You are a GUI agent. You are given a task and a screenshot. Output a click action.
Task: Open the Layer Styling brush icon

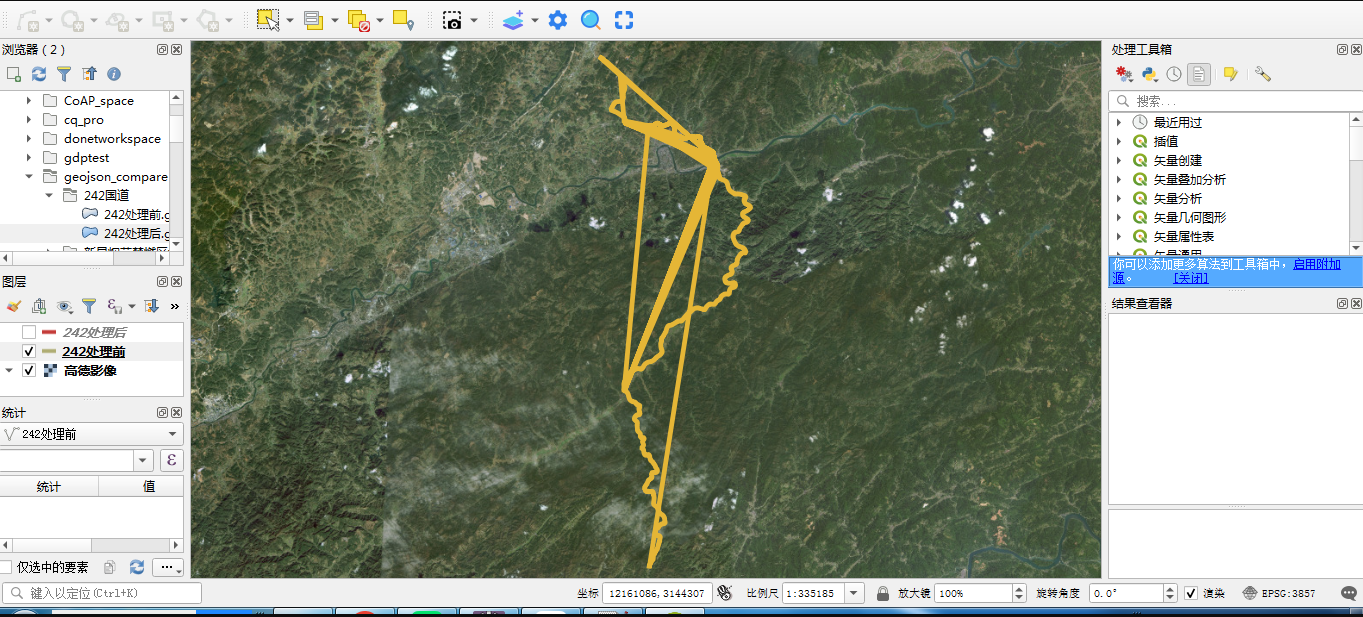[14, 306]
